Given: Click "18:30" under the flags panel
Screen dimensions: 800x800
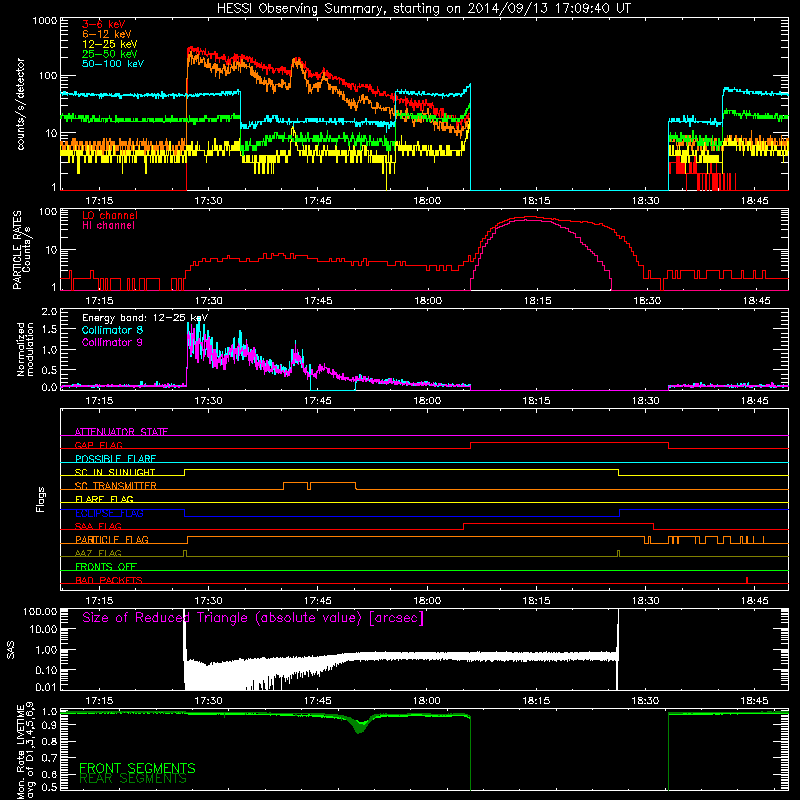Looking at the screenshot, I should coord(645,601).
